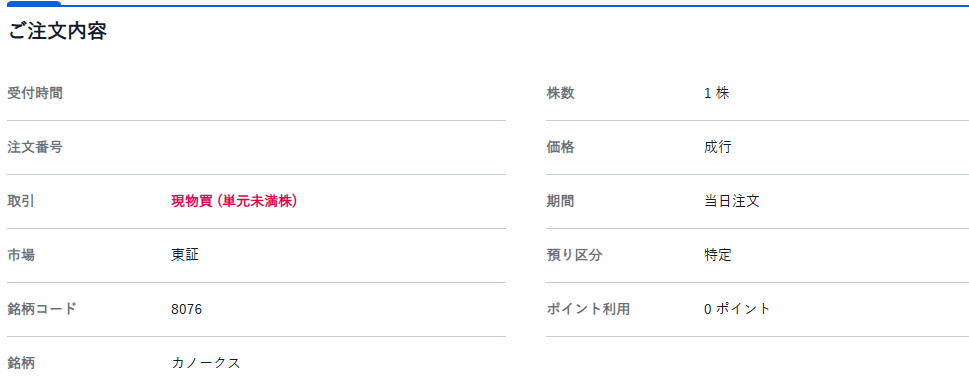
Task: Select the 0 ポイント value
Action: coord(737,309)
